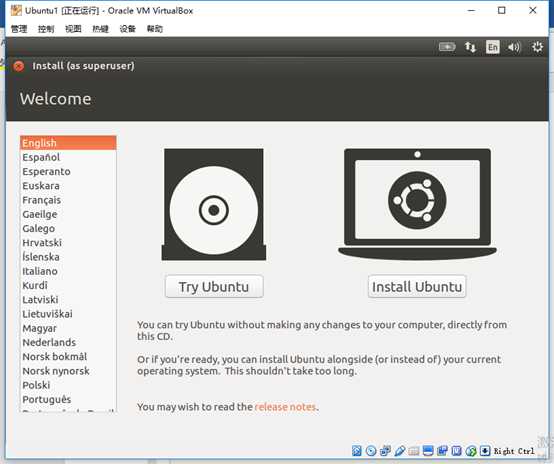
Task: Select Magyar in the language list
Action: [68, 328]
